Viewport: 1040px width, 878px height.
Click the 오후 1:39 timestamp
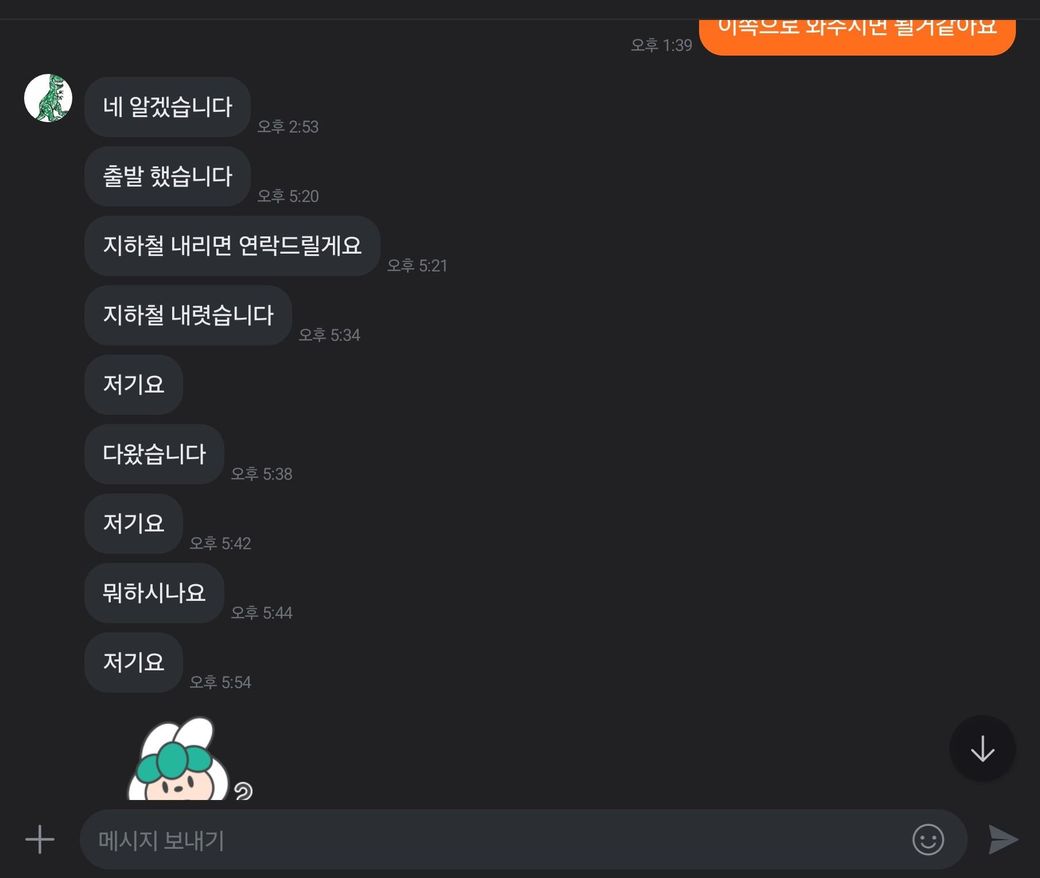[x=661, y=45]
